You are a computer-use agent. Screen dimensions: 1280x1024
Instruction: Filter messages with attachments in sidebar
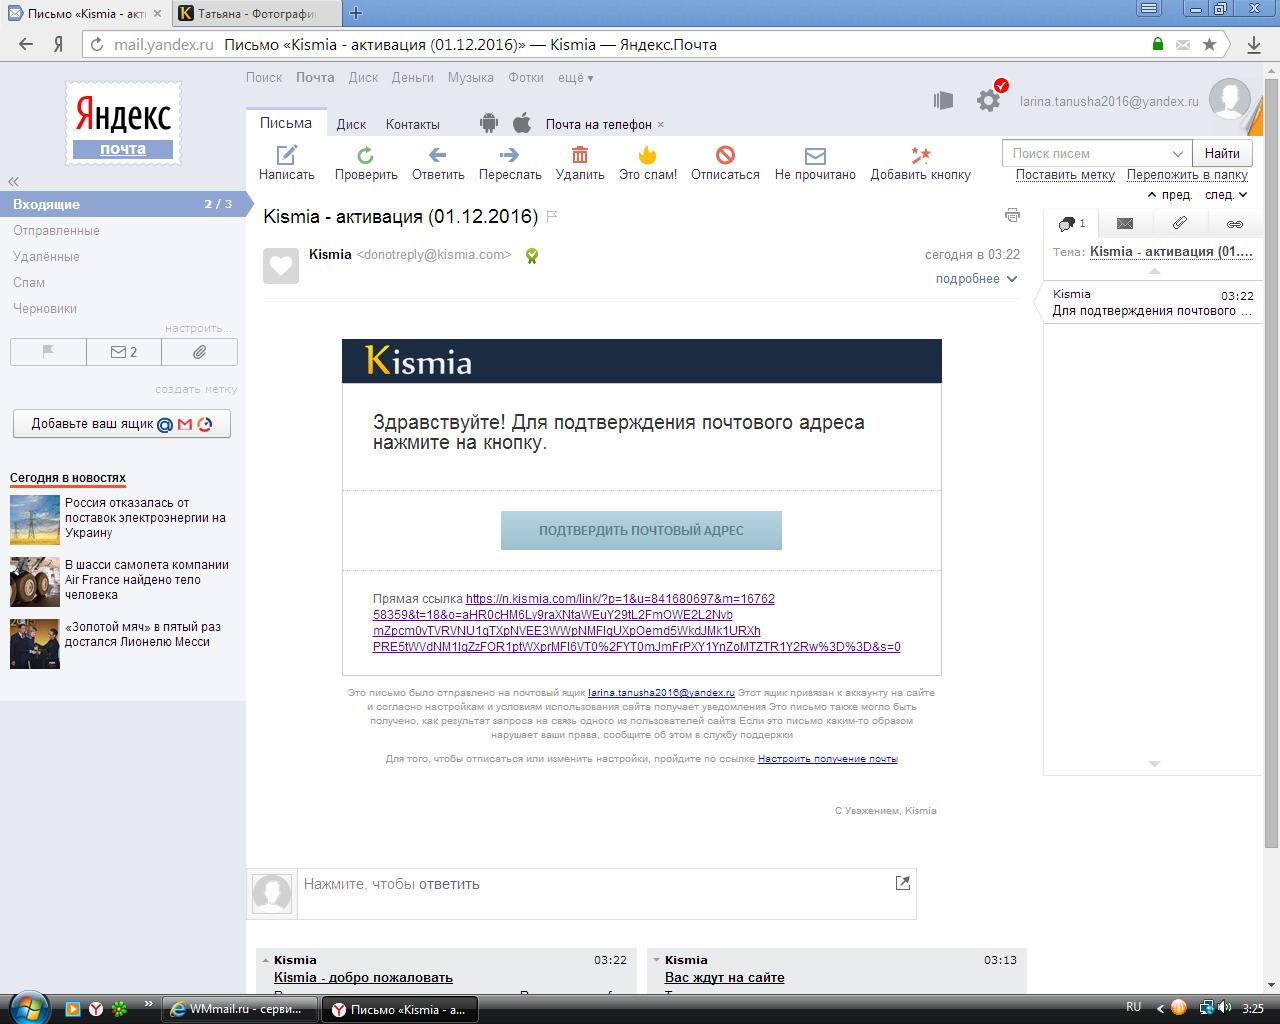200,352
